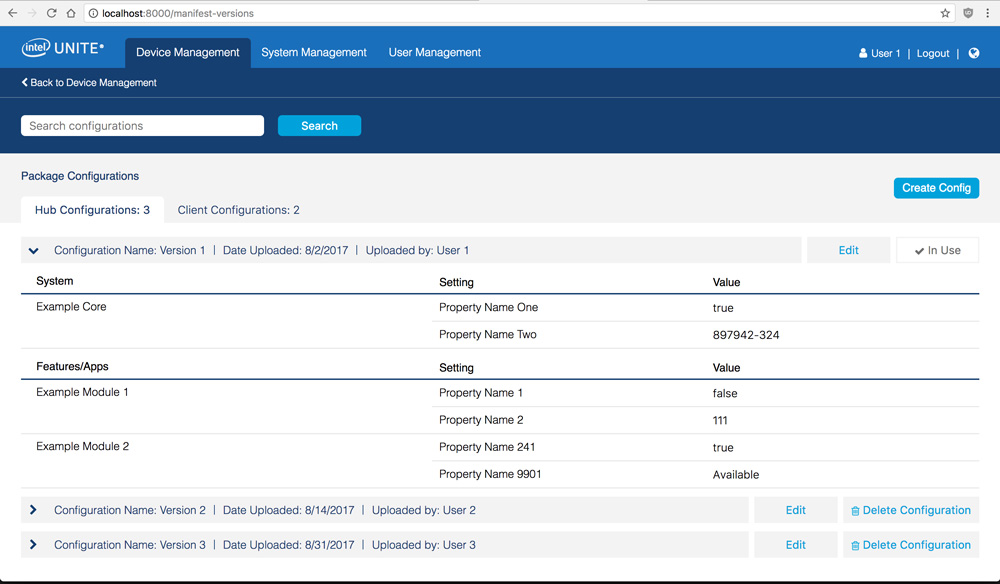The width and height of the screenshot is (1000, 584).
Task: Click the Intel Unite logo
Action: pos(62,48)
